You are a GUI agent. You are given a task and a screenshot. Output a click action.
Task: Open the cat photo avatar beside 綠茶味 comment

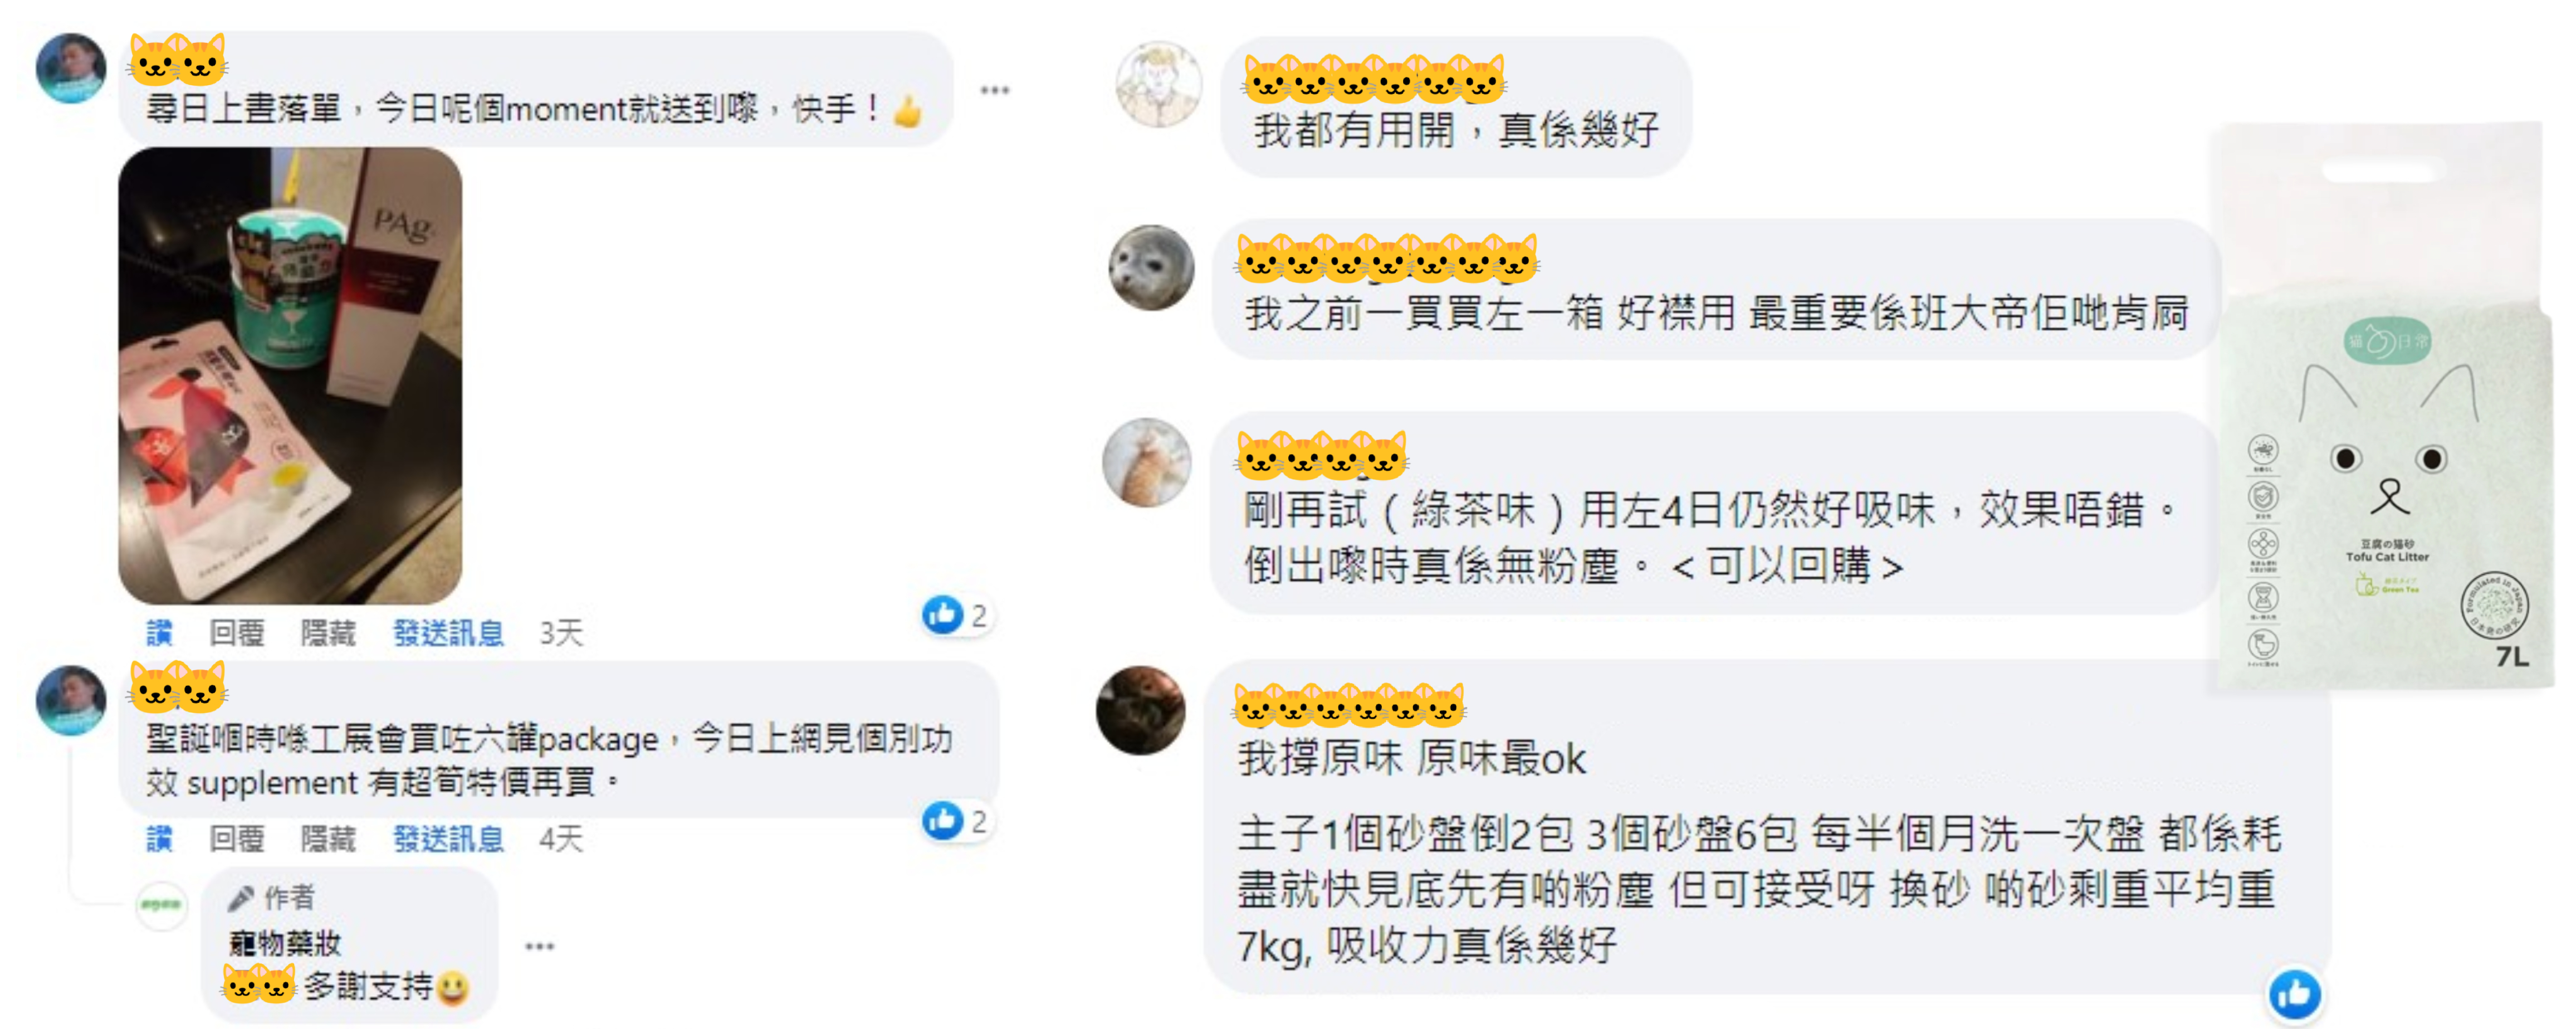1146,461
